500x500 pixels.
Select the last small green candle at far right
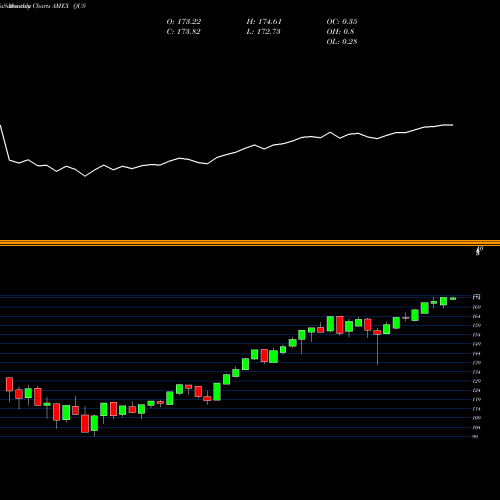click(x=453, y=299)
